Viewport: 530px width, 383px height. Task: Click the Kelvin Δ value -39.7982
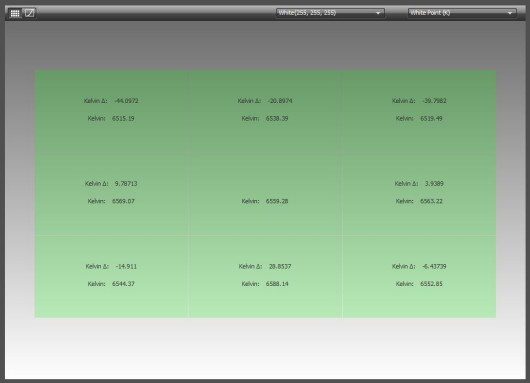pyautogui.click(x=434, y=101)
